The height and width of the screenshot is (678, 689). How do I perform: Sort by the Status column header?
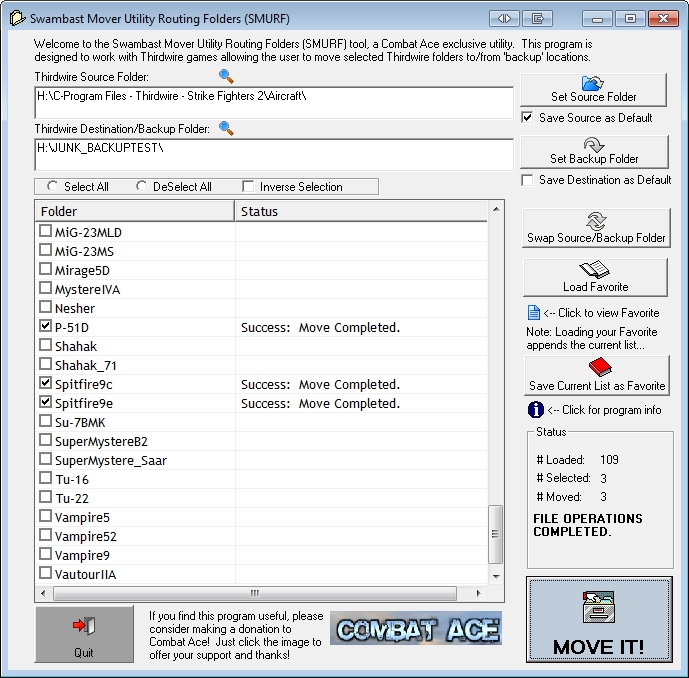[361, 211]
